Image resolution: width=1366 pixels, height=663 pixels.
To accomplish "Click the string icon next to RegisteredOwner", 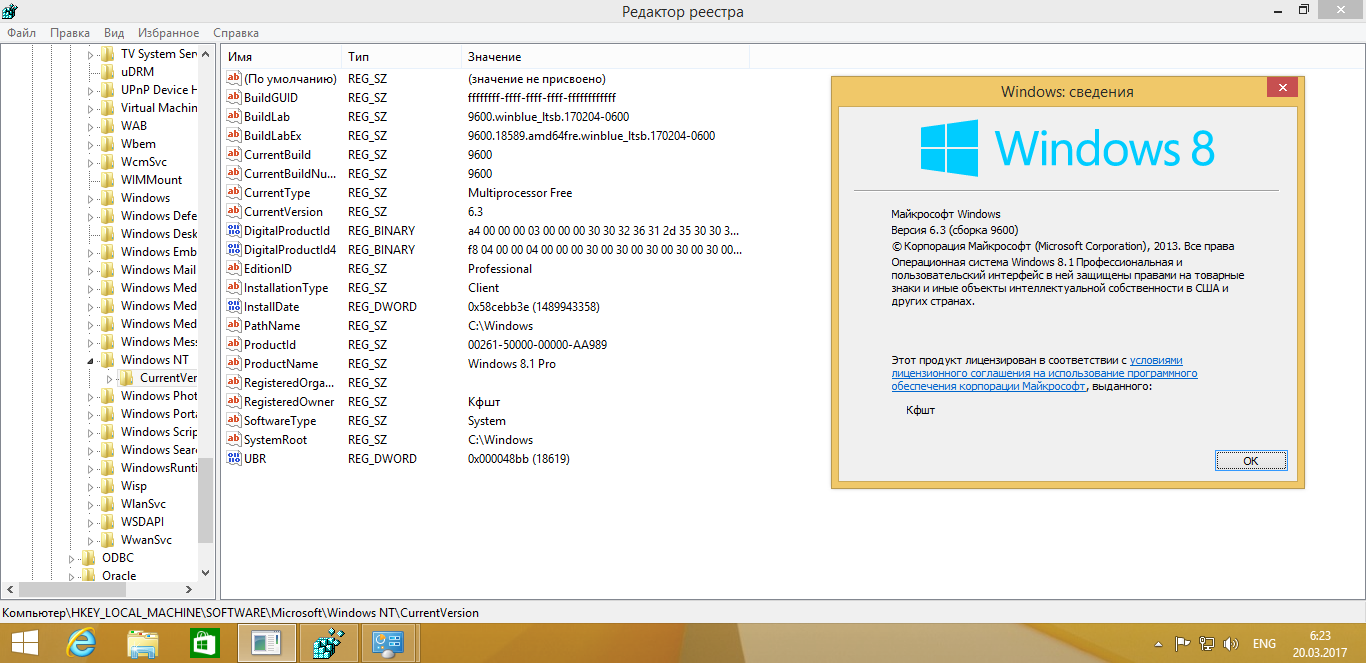I will click(x=234, y=402).
